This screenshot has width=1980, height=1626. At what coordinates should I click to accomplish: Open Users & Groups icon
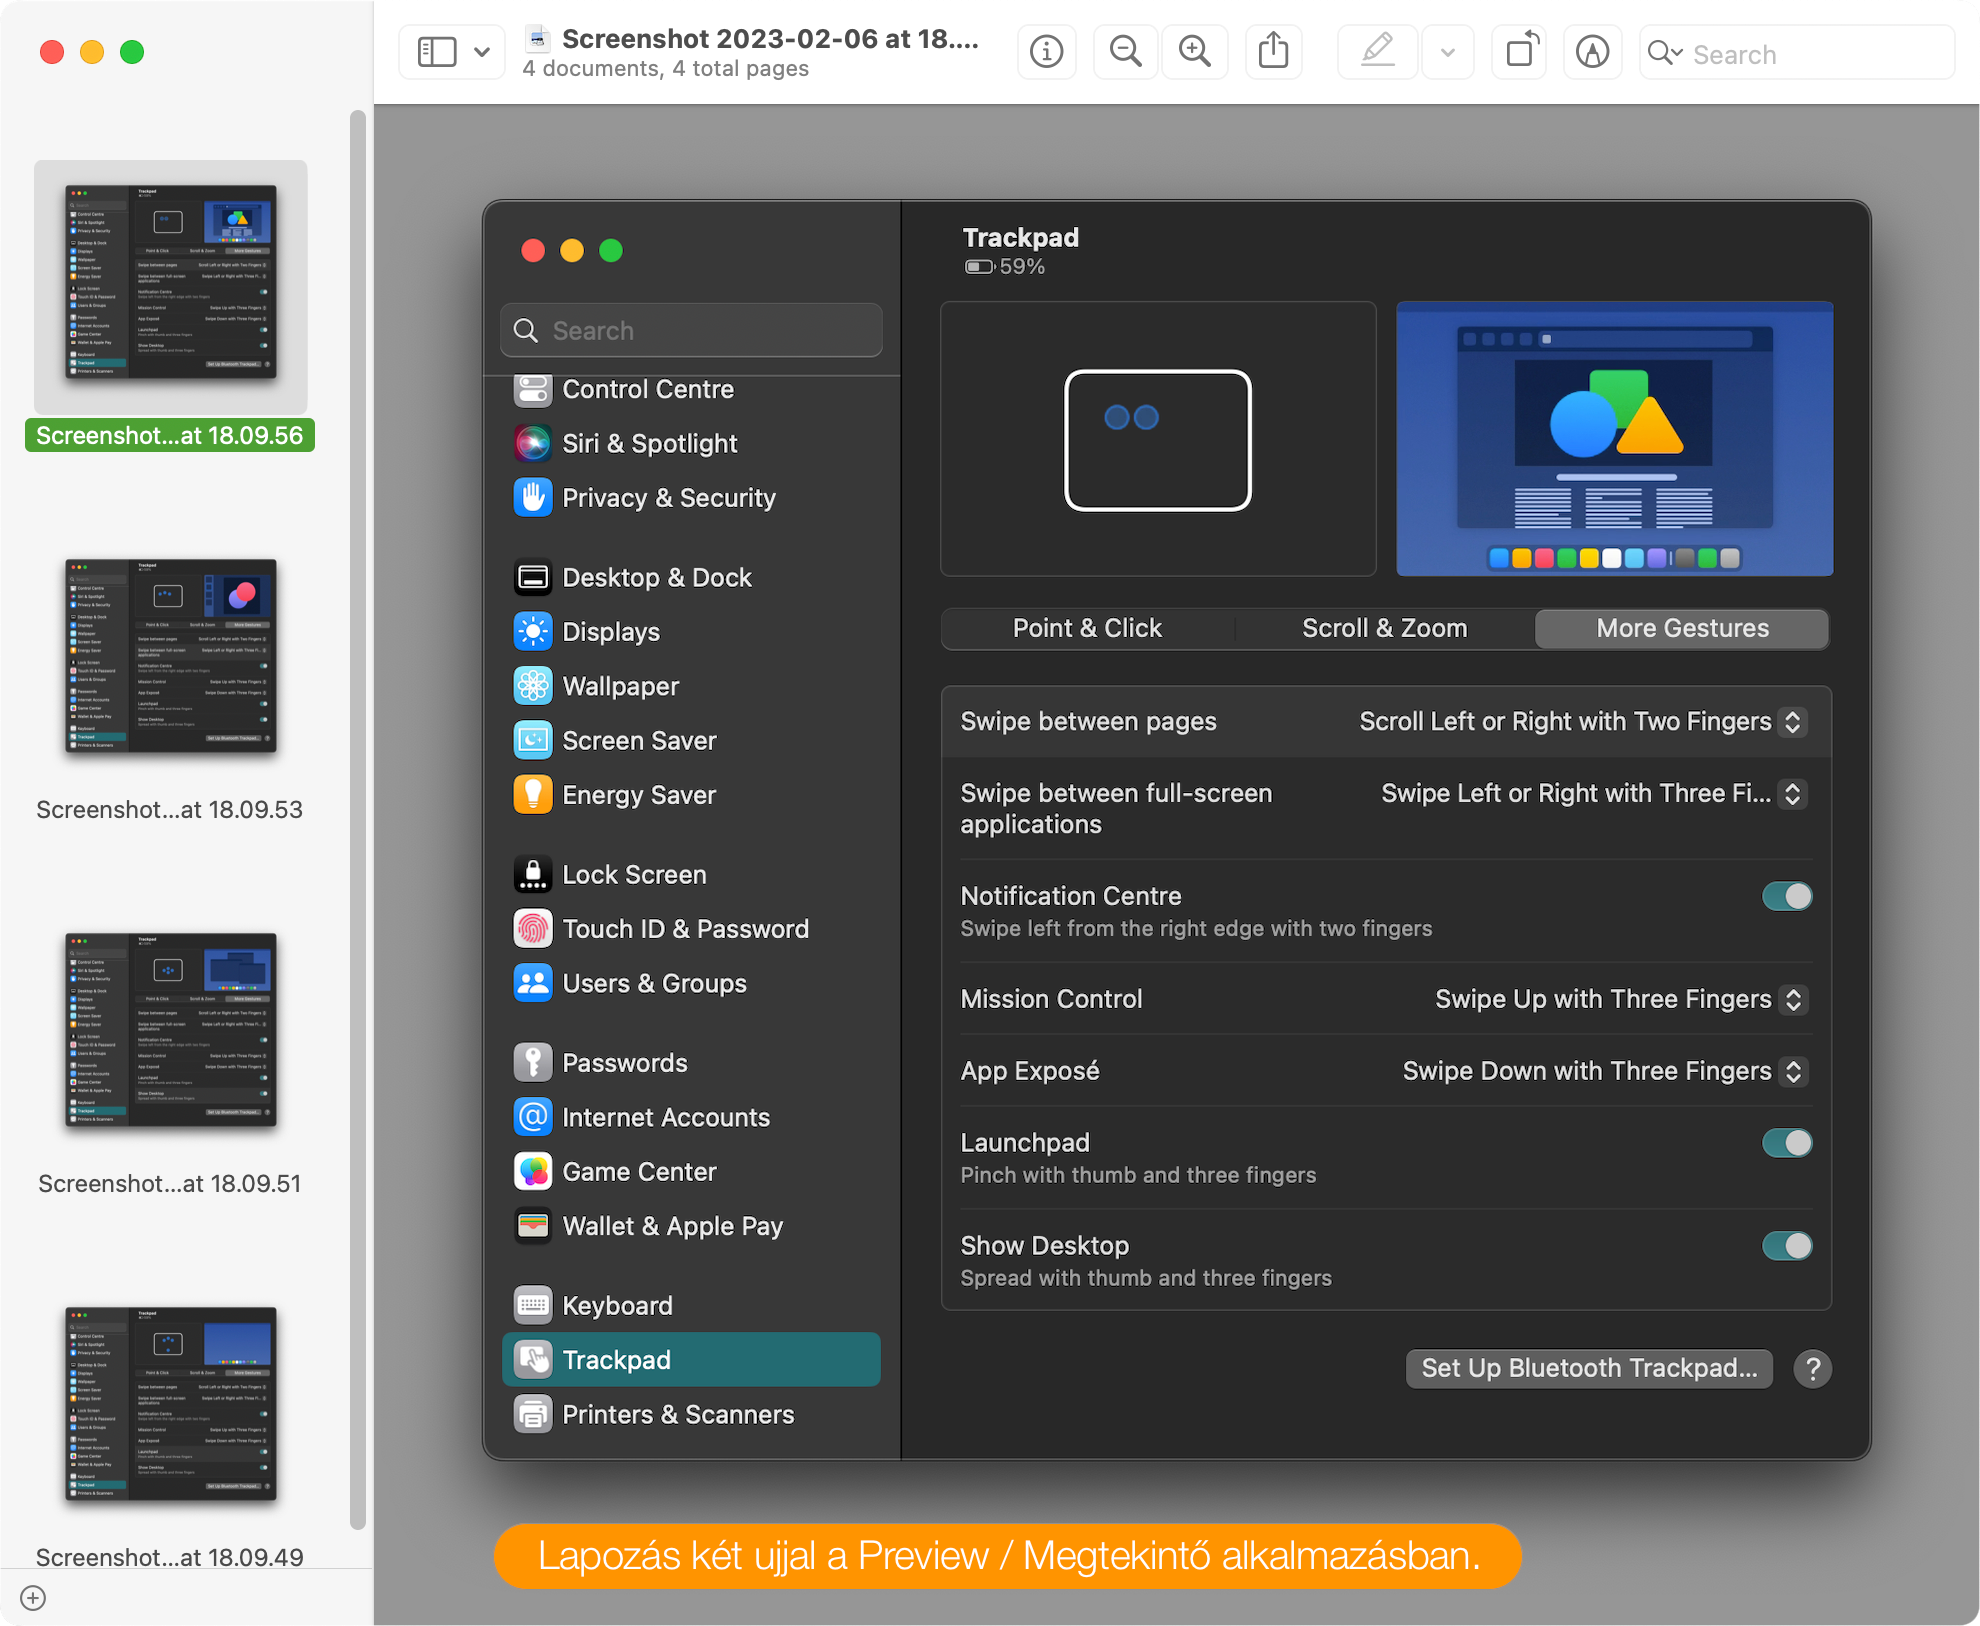click(x=533, y=983)
